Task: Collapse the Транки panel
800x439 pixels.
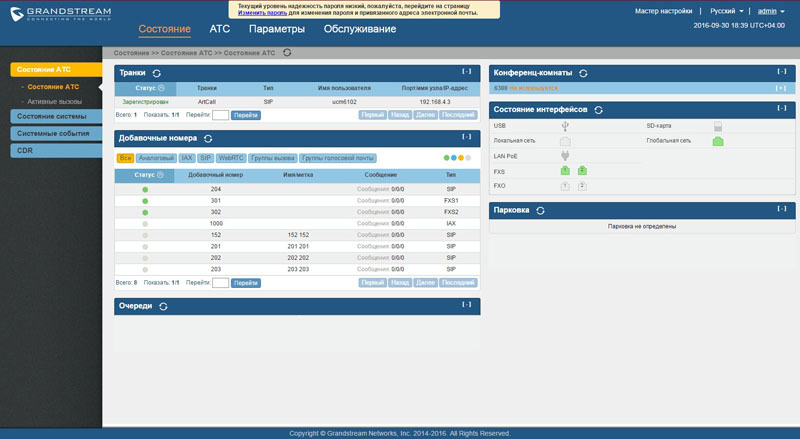Action: coord(467,71)
